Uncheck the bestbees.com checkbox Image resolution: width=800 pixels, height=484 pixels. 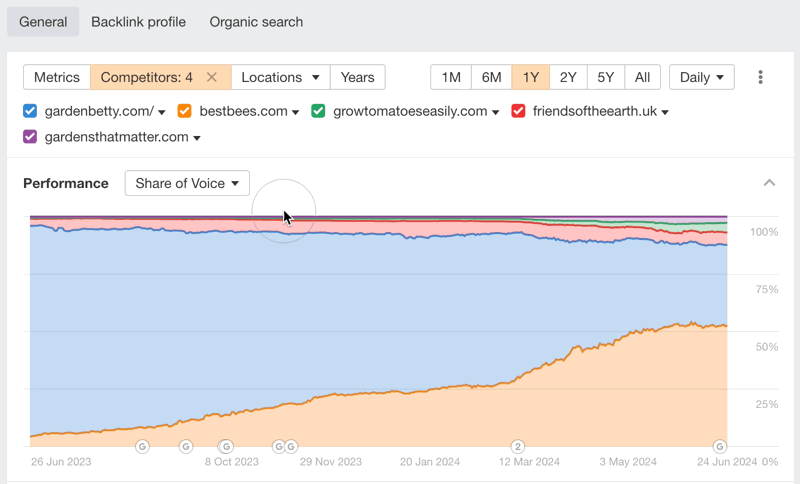(x=185, y=111)
